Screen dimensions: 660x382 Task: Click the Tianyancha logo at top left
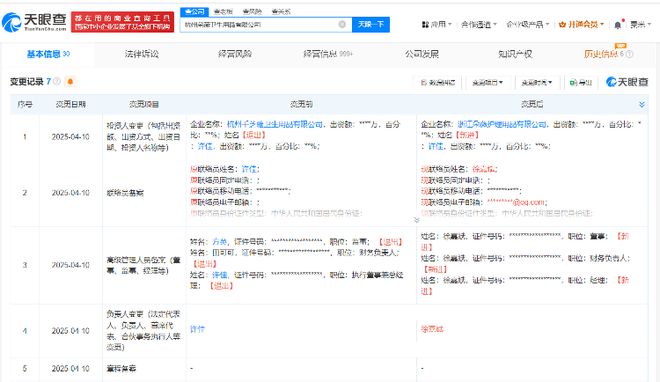click(x=34, y=22)
